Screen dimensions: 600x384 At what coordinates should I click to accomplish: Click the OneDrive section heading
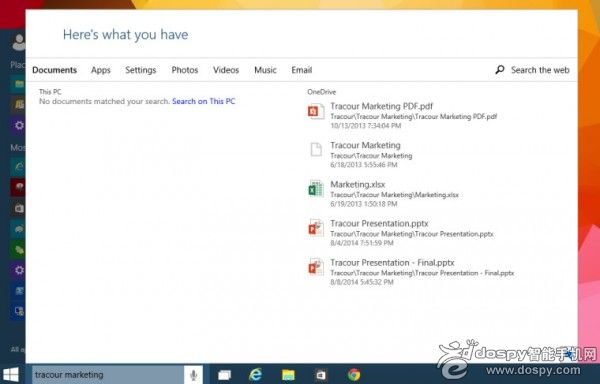[321, 92]
